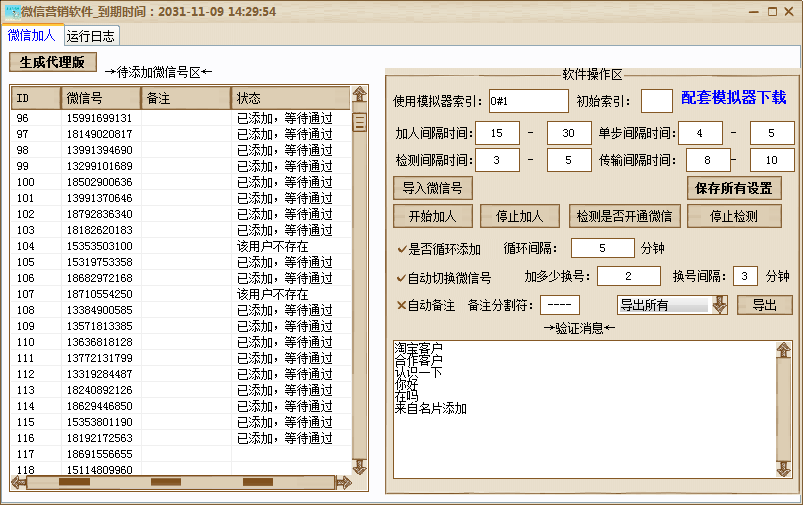
Task: Click the 单步间隔时间 maximum field 5
Action: coord(772,133)
